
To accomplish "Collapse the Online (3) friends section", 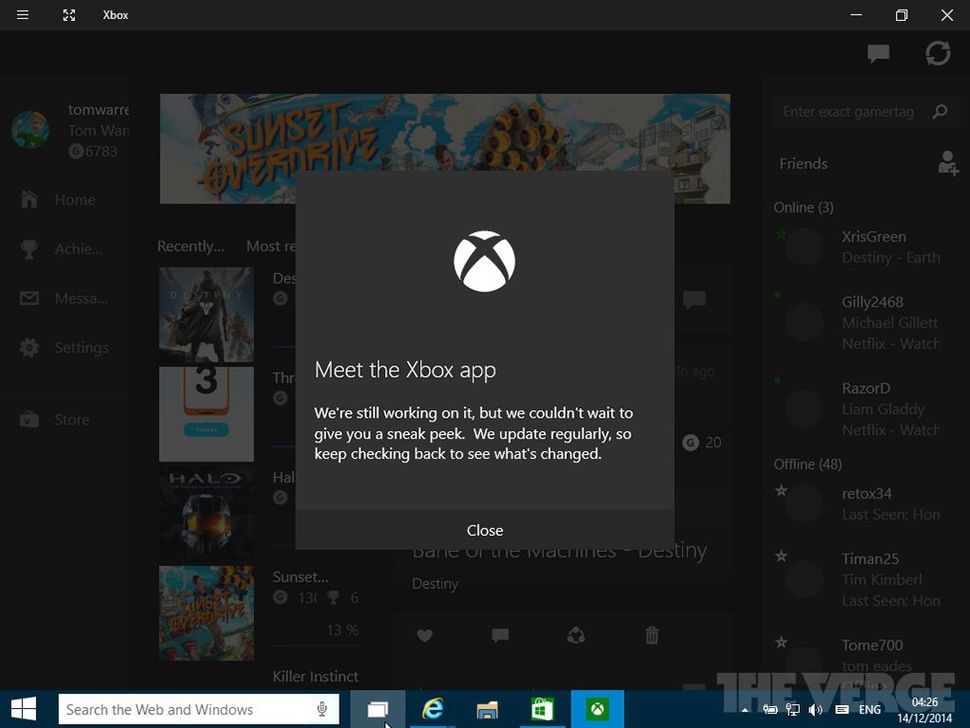I will (803, 207).
